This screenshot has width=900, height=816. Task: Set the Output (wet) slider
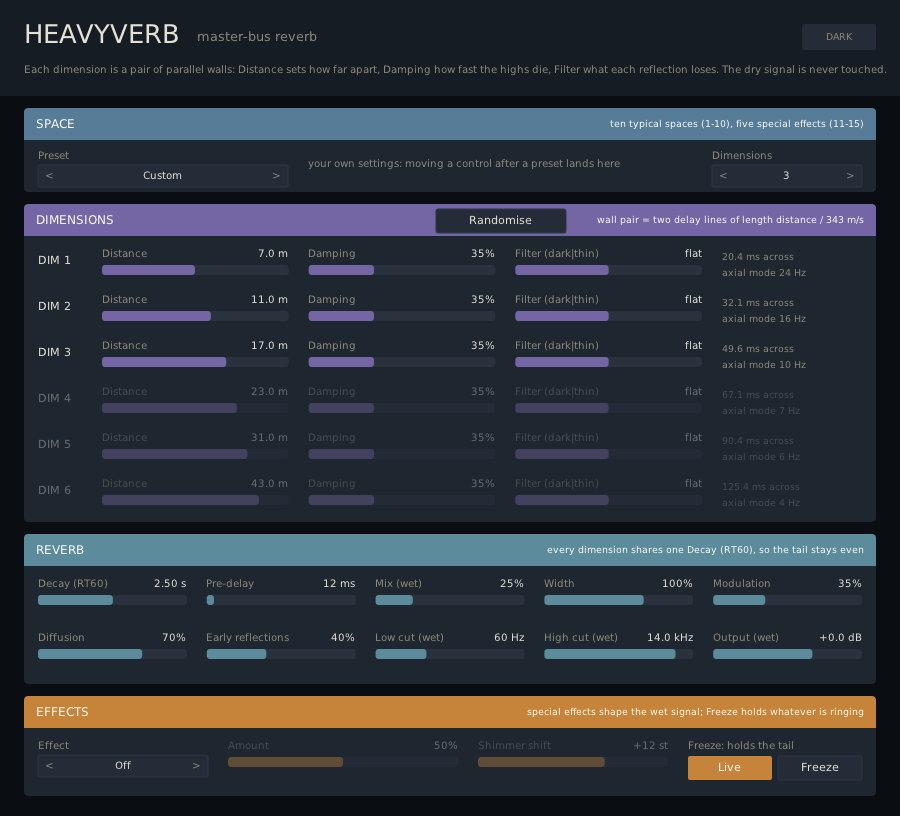788,654
